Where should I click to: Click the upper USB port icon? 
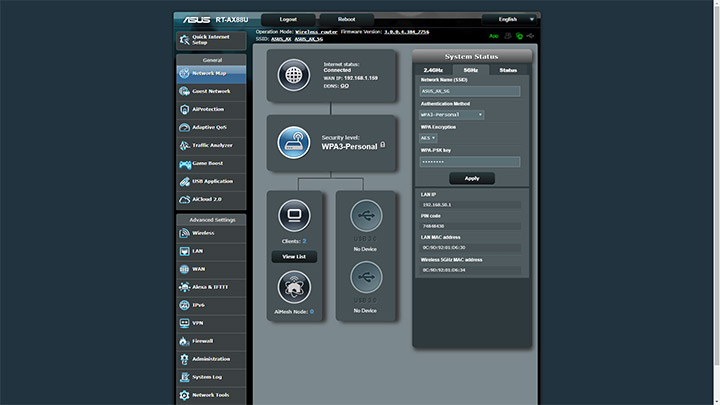click(x=366, y=215)
